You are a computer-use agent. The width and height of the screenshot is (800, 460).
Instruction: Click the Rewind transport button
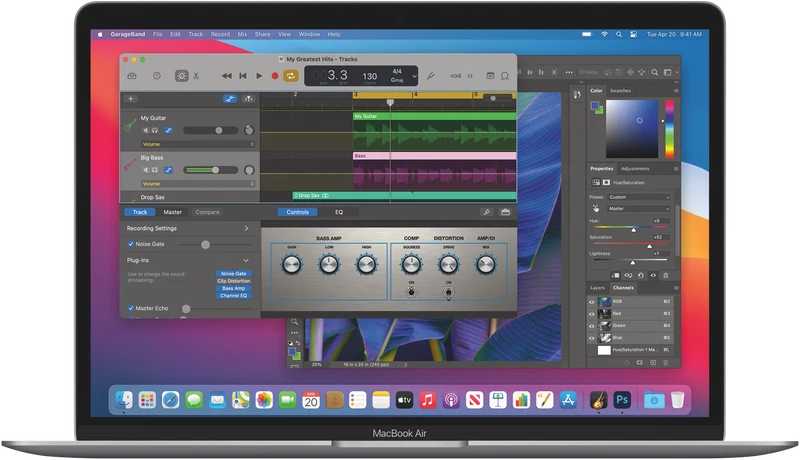[x=227, y=76]
